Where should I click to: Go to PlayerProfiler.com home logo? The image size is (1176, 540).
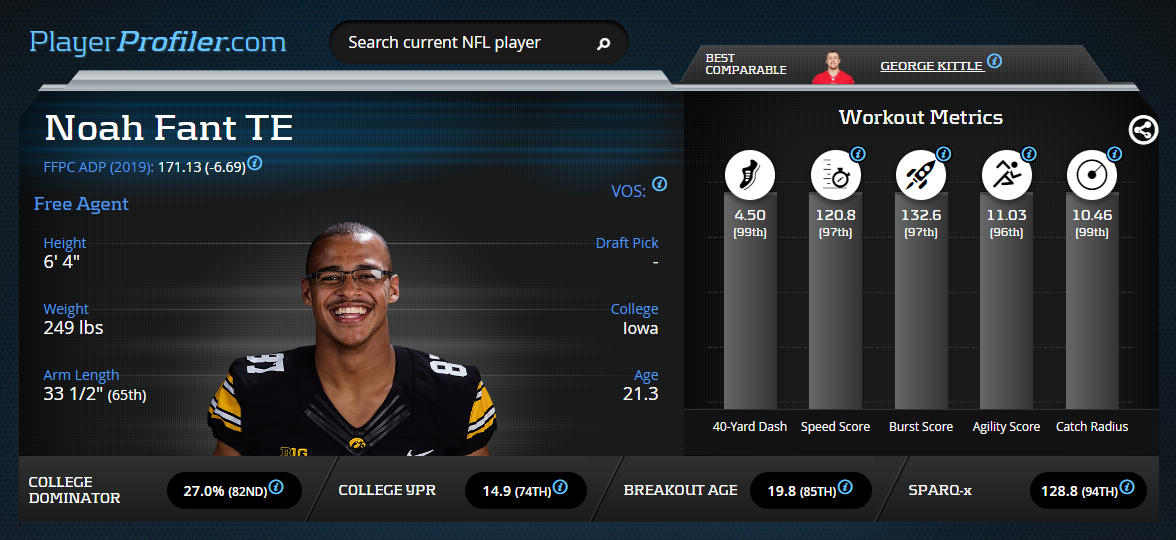click(158, 41)
